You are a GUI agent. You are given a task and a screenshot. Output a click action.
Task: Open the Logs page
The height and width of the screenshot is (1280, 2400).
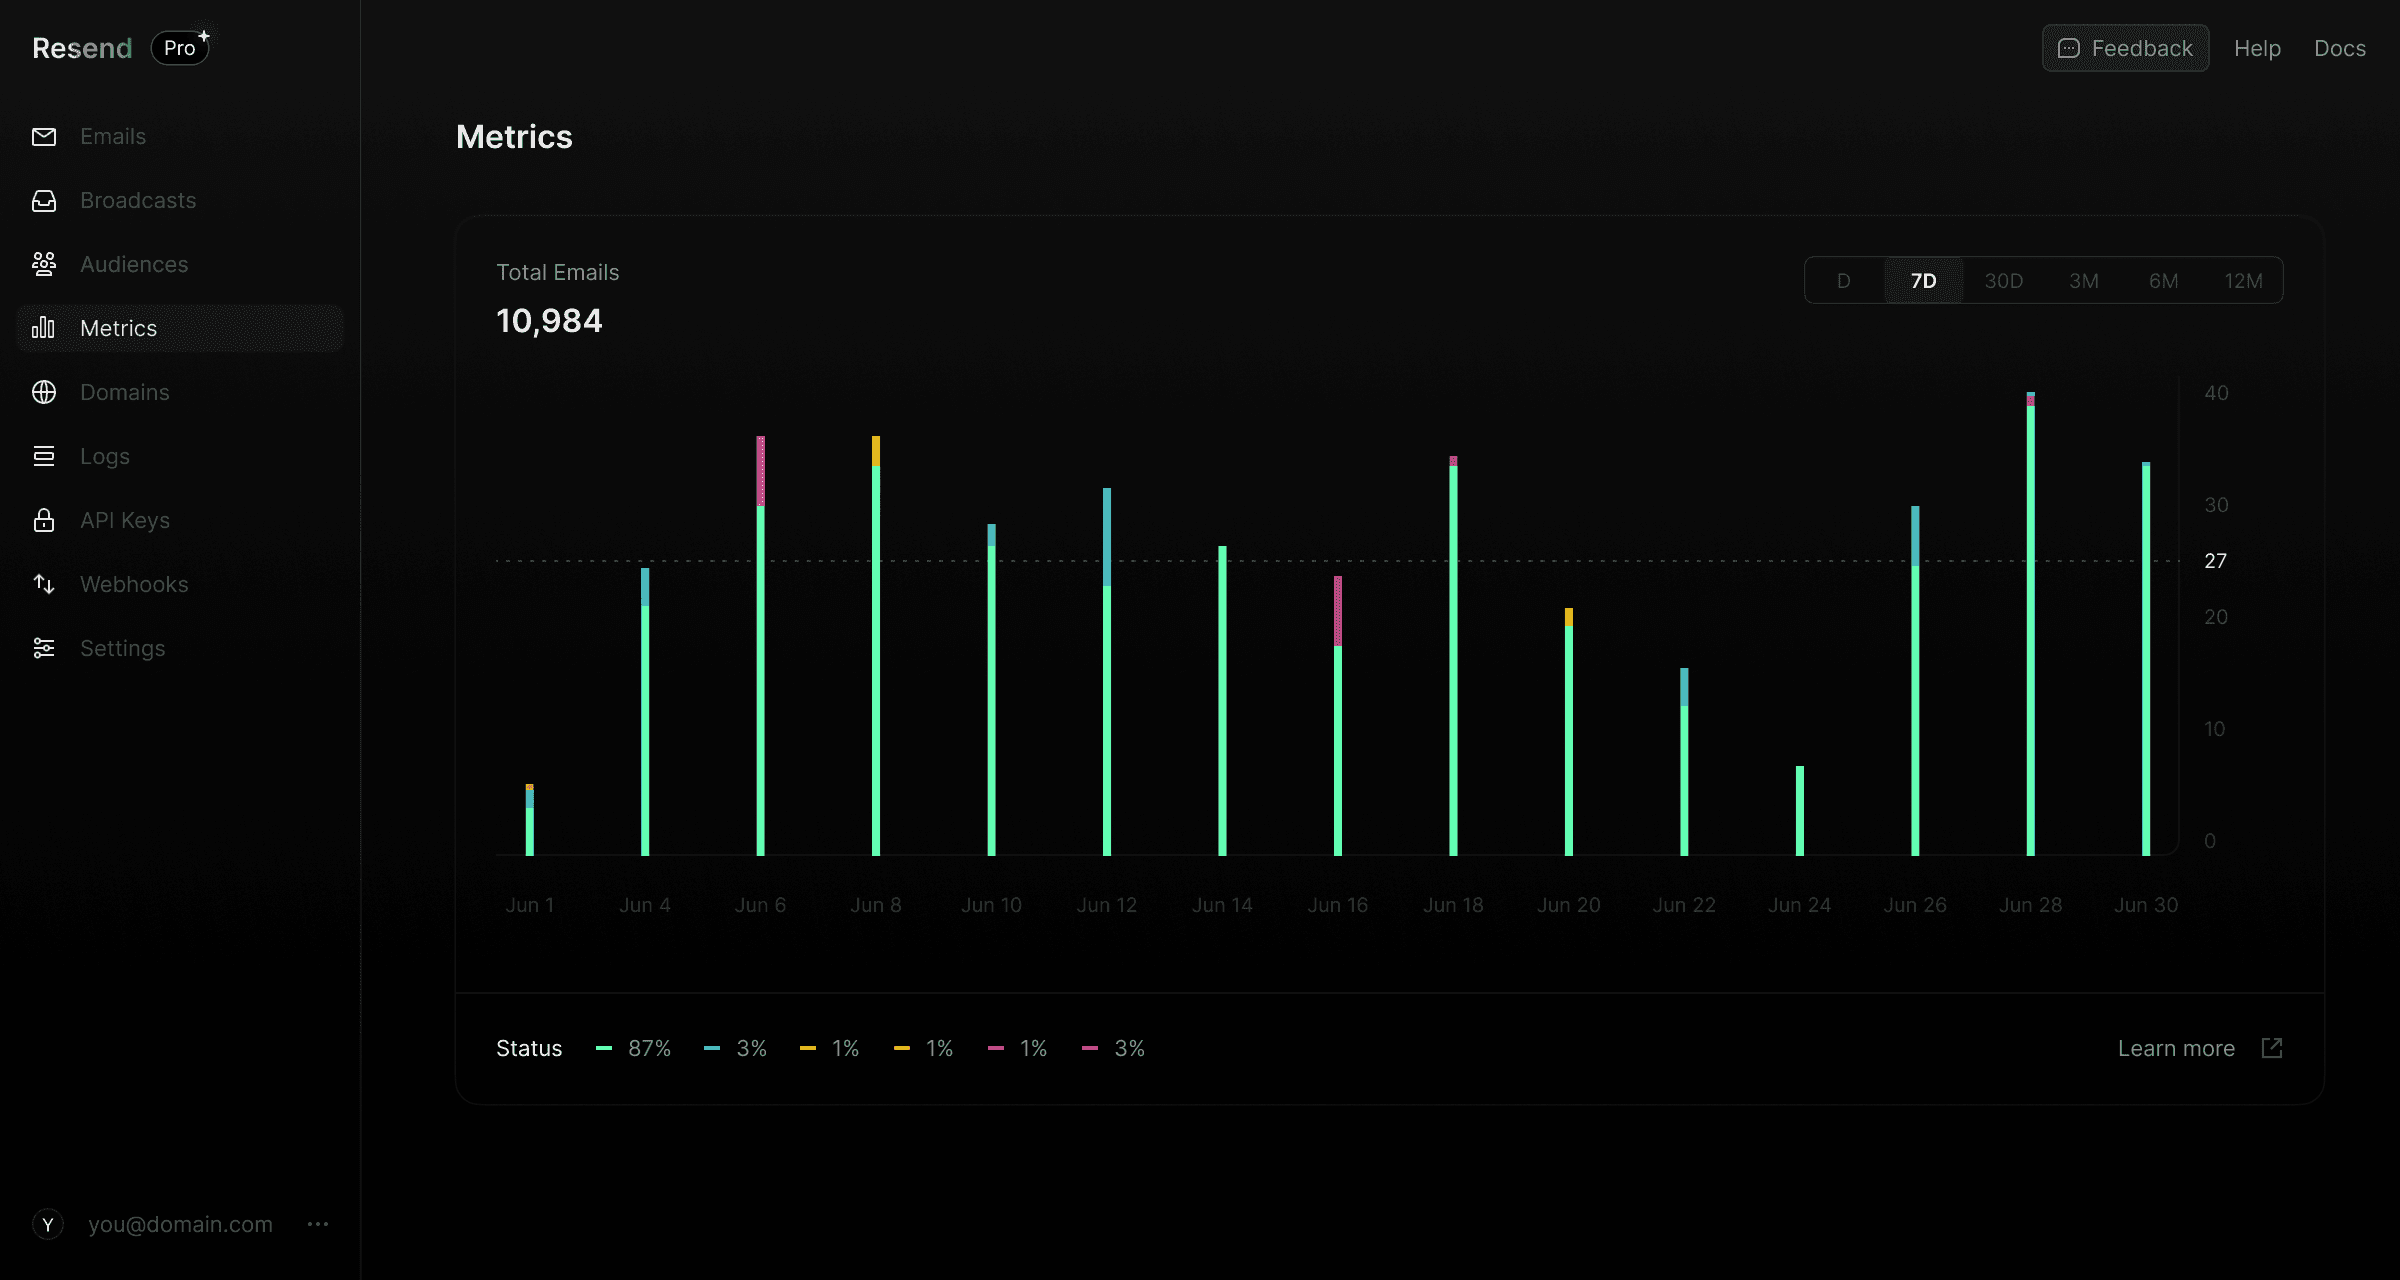click(180, 456)
